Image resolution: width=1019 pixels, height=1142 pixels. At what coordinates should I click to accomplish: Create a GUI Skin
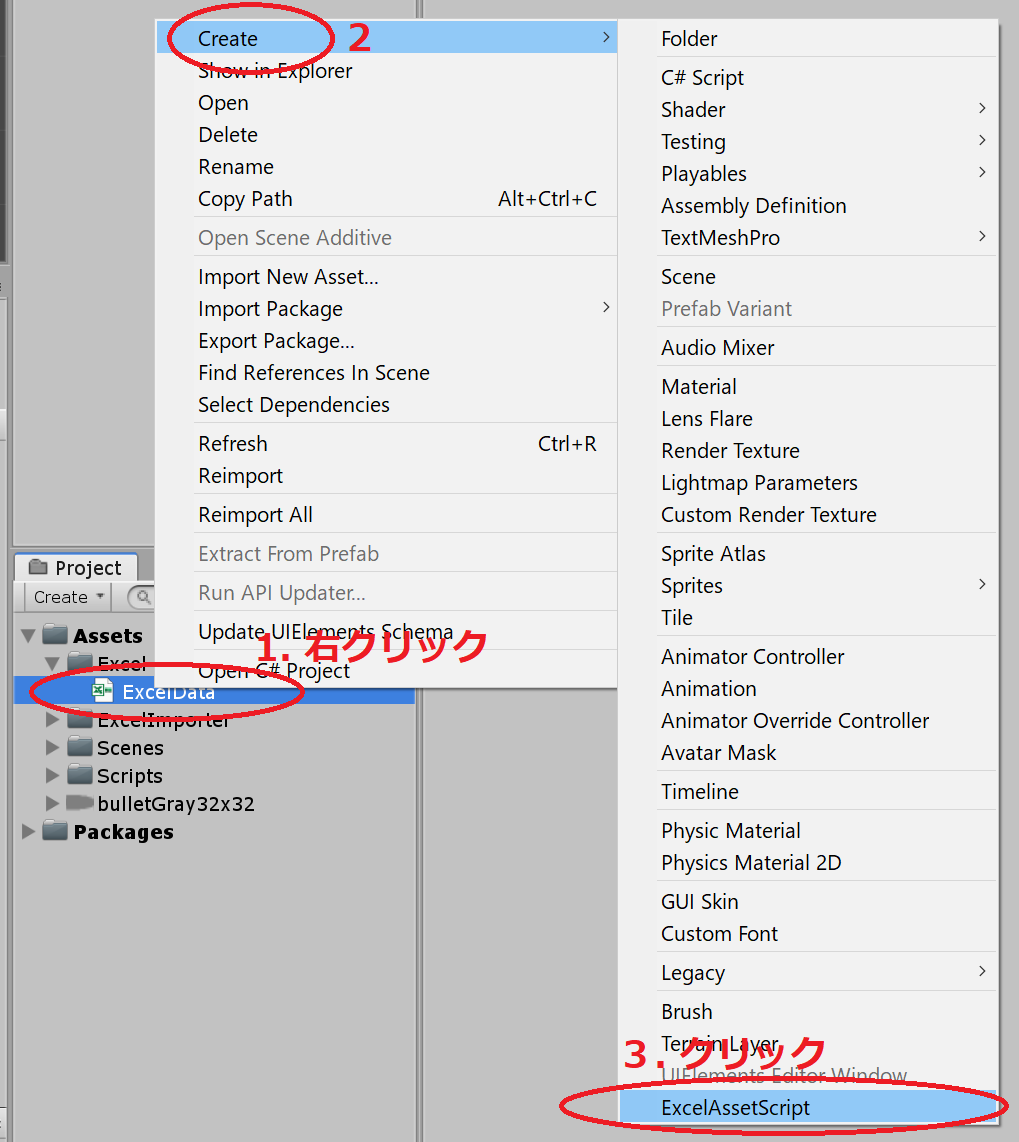[808, 902]
